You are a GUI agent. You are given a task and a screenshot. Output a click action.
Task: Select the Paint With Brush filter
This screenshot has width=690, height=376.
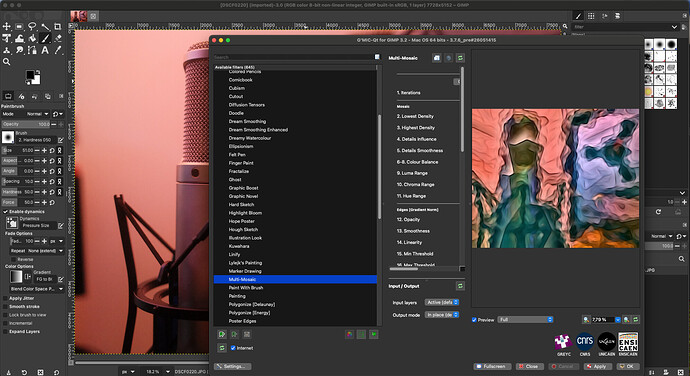(x=246, y=288)
